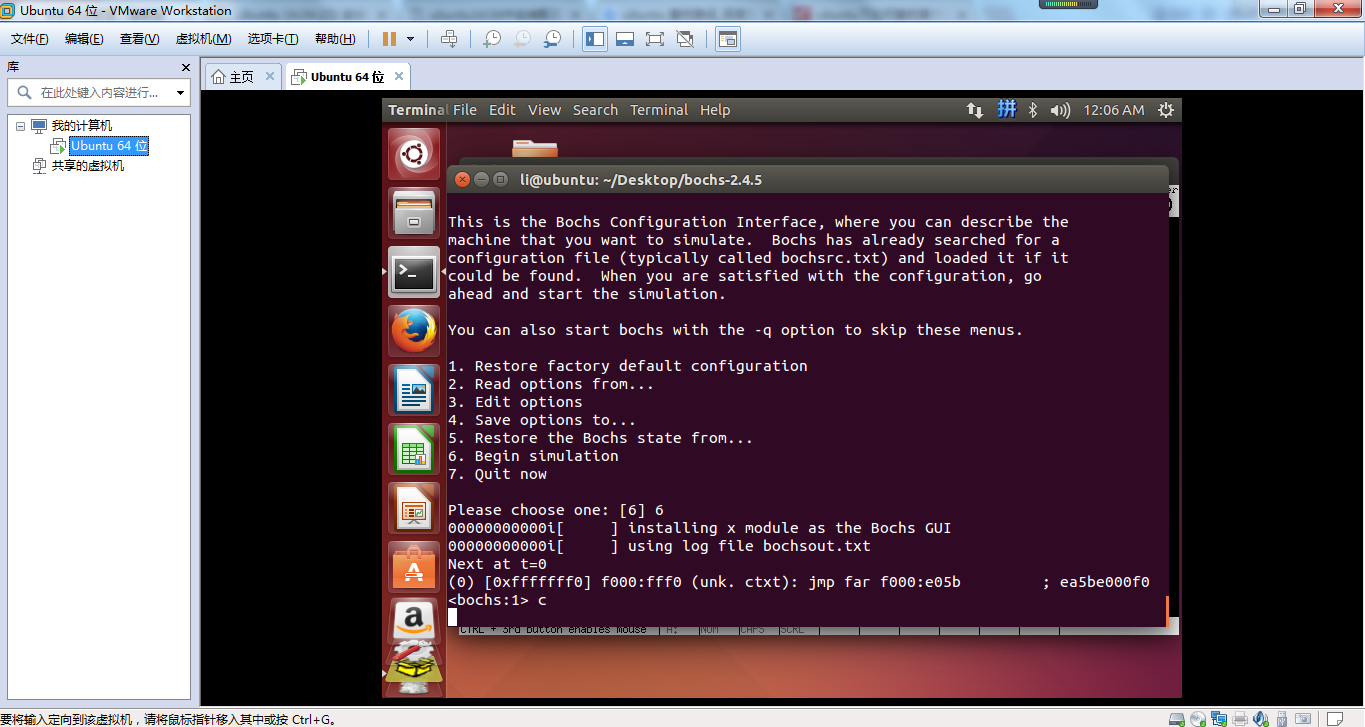The width and height of the screenshot is (1365, 727).
Task: Open LibreOffice Calc from the launcher
Action: click(x=413, y=449)
